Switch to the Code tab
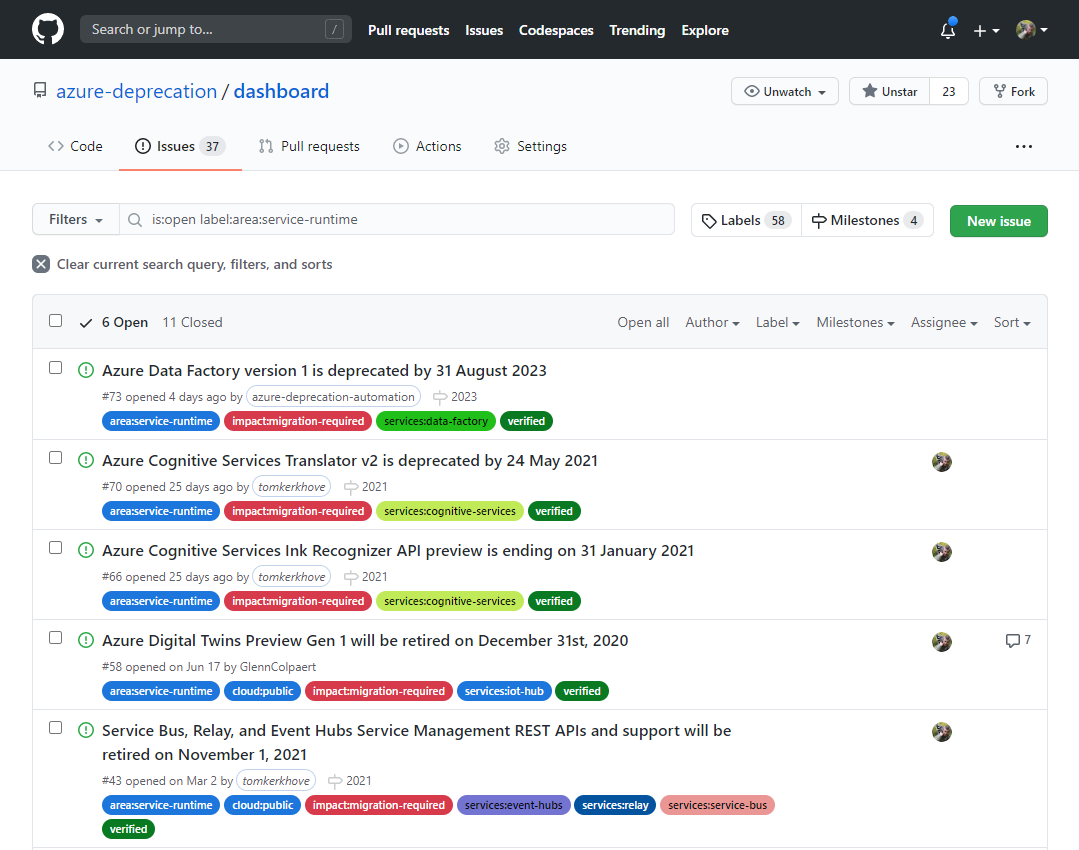Image resolution: width=1079 pixels, height=850 pixels. pyautogui.click(x=76, y=147)
